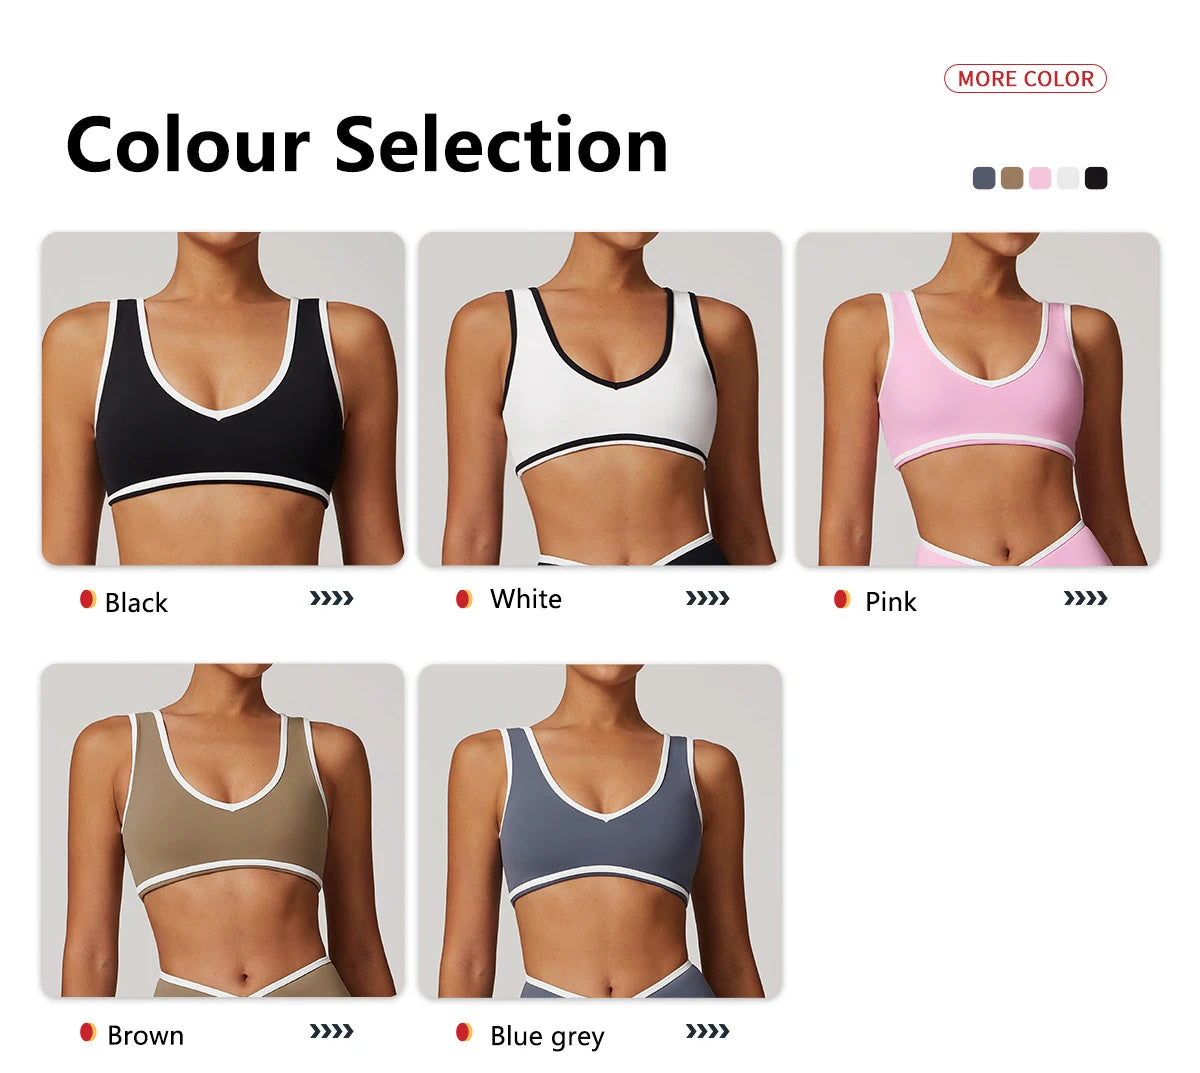Image resolution: width=1200 pixels, height=1073 pixels.
Task: Click the red dot beside Blue grey
Action: (464, 1032)
